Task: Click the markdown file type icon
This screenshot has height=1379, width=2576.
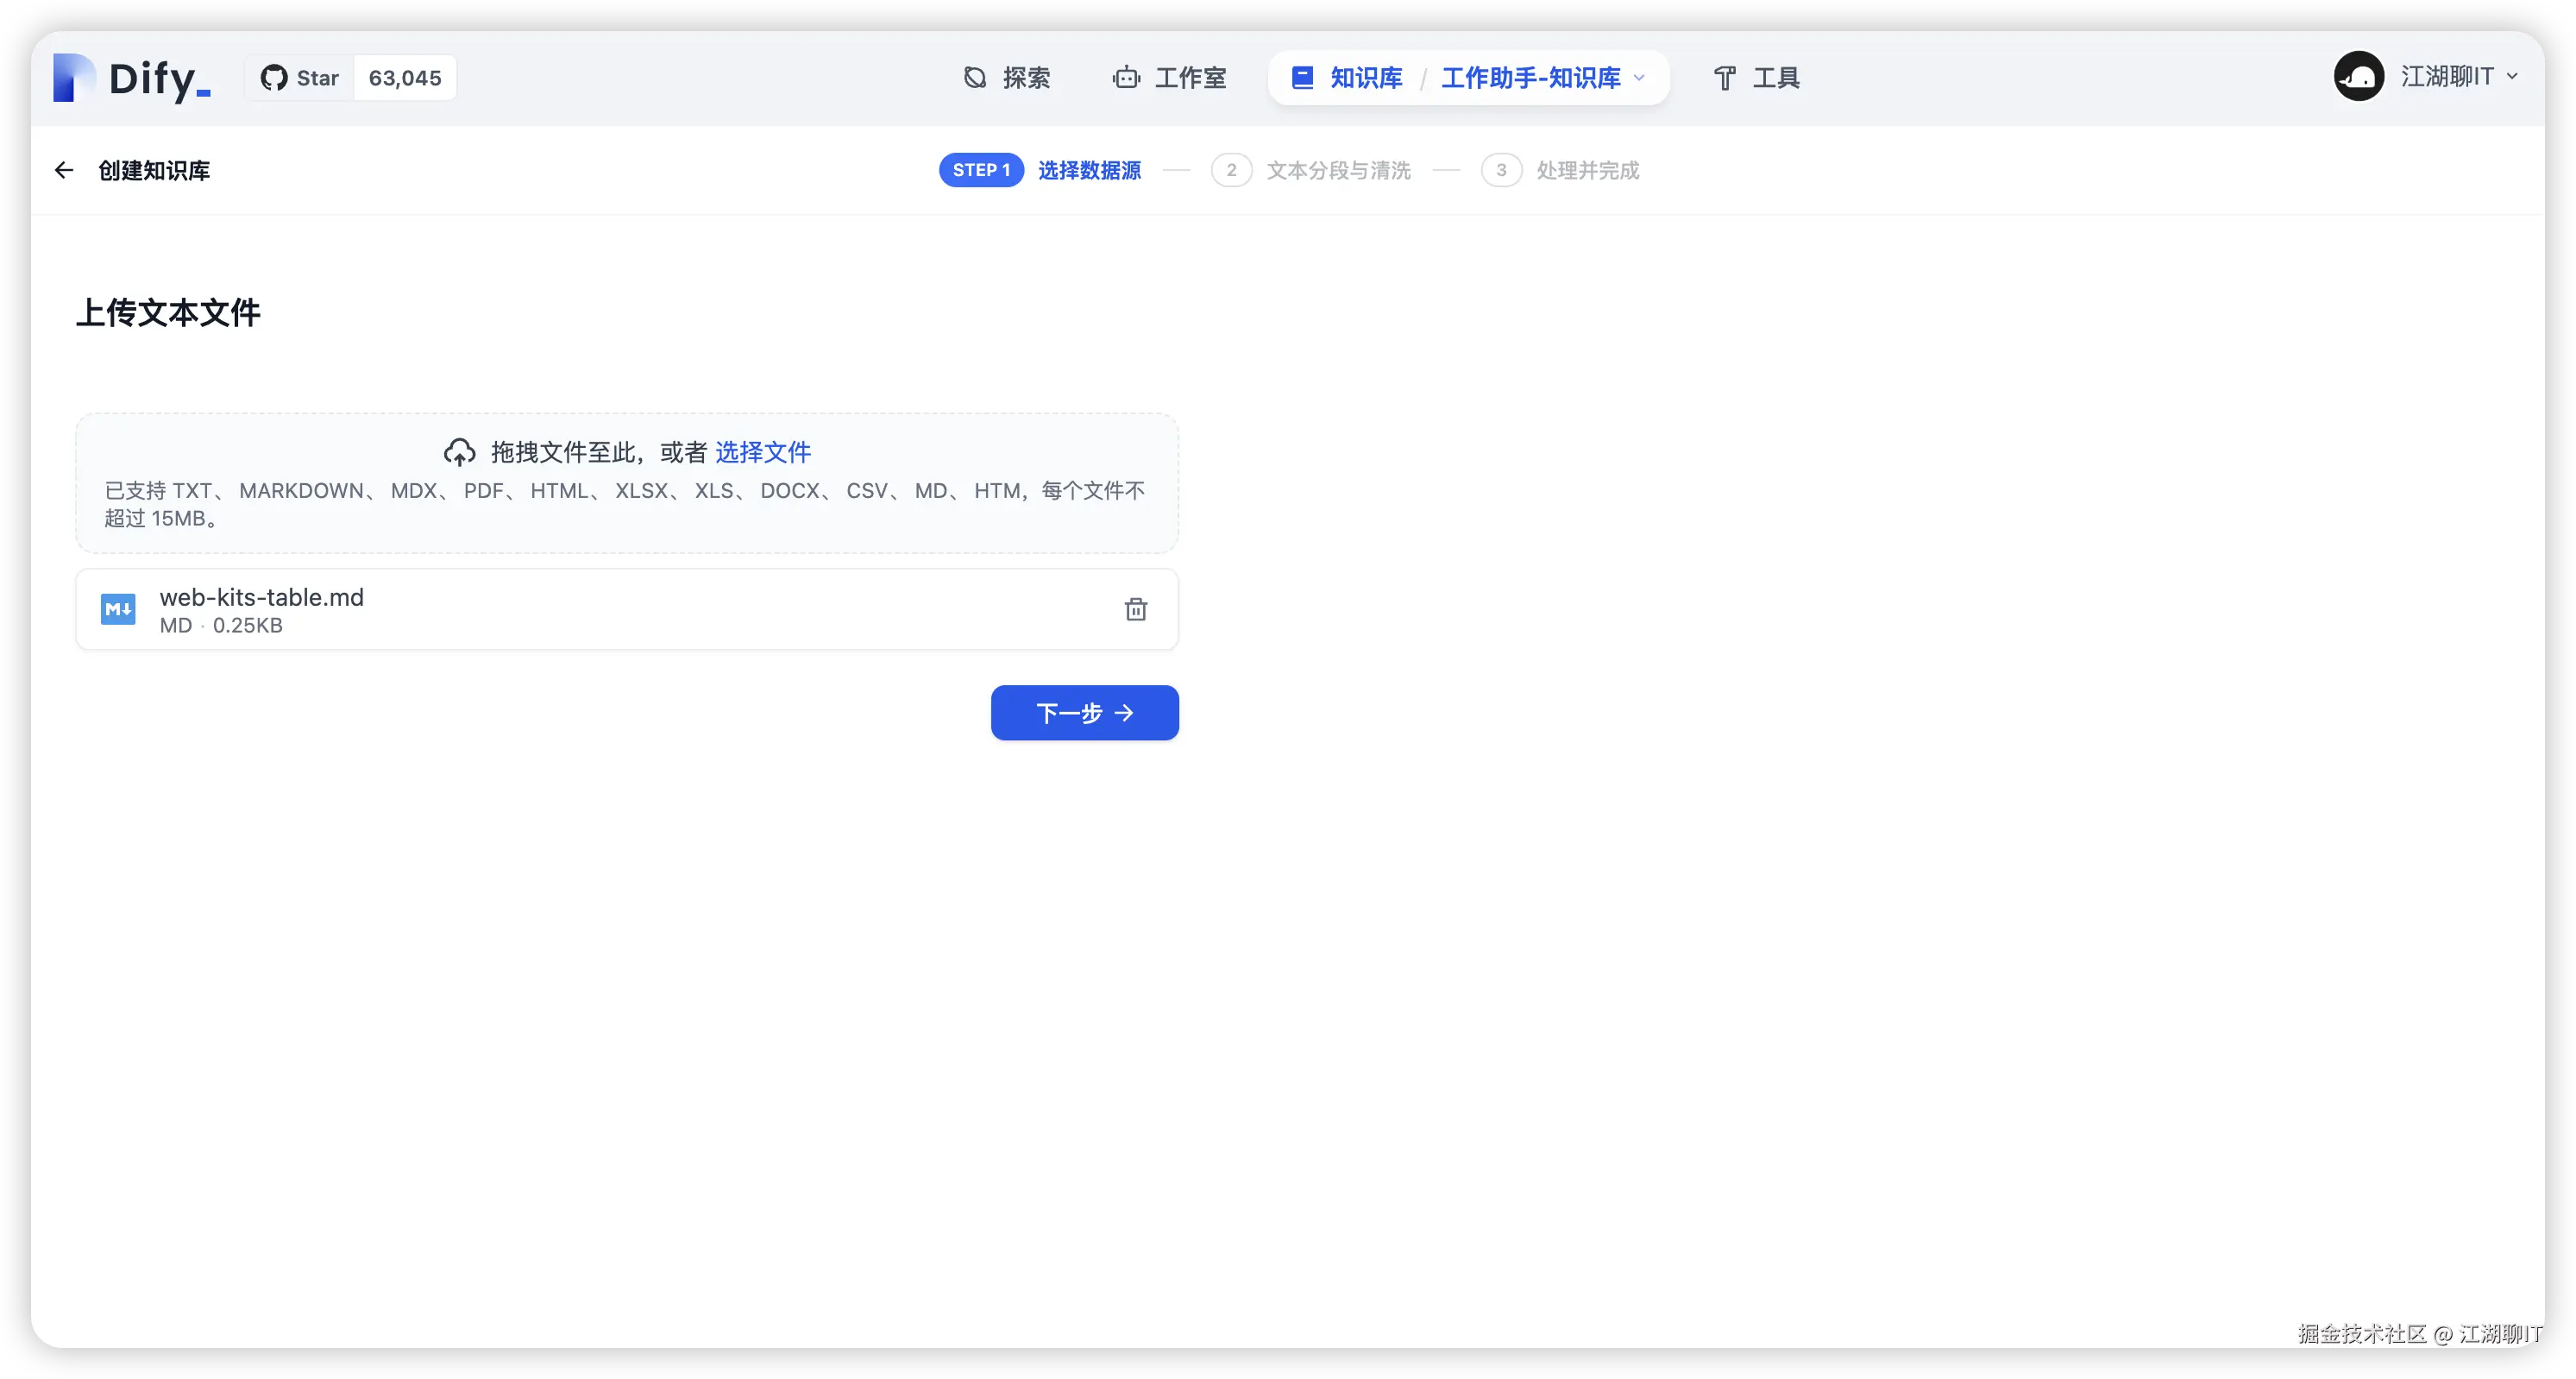Action: [117, 608]
